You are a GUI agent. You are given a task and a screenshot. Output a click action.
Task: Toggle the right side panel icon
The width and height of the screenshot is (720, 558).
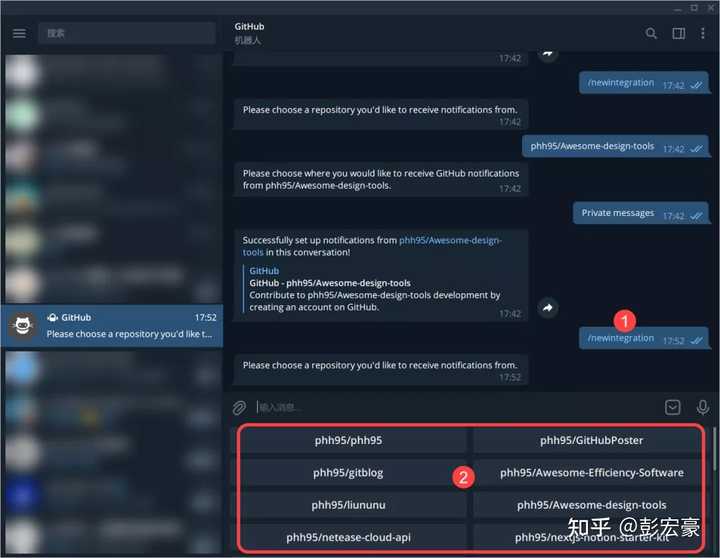click(678, 33)
